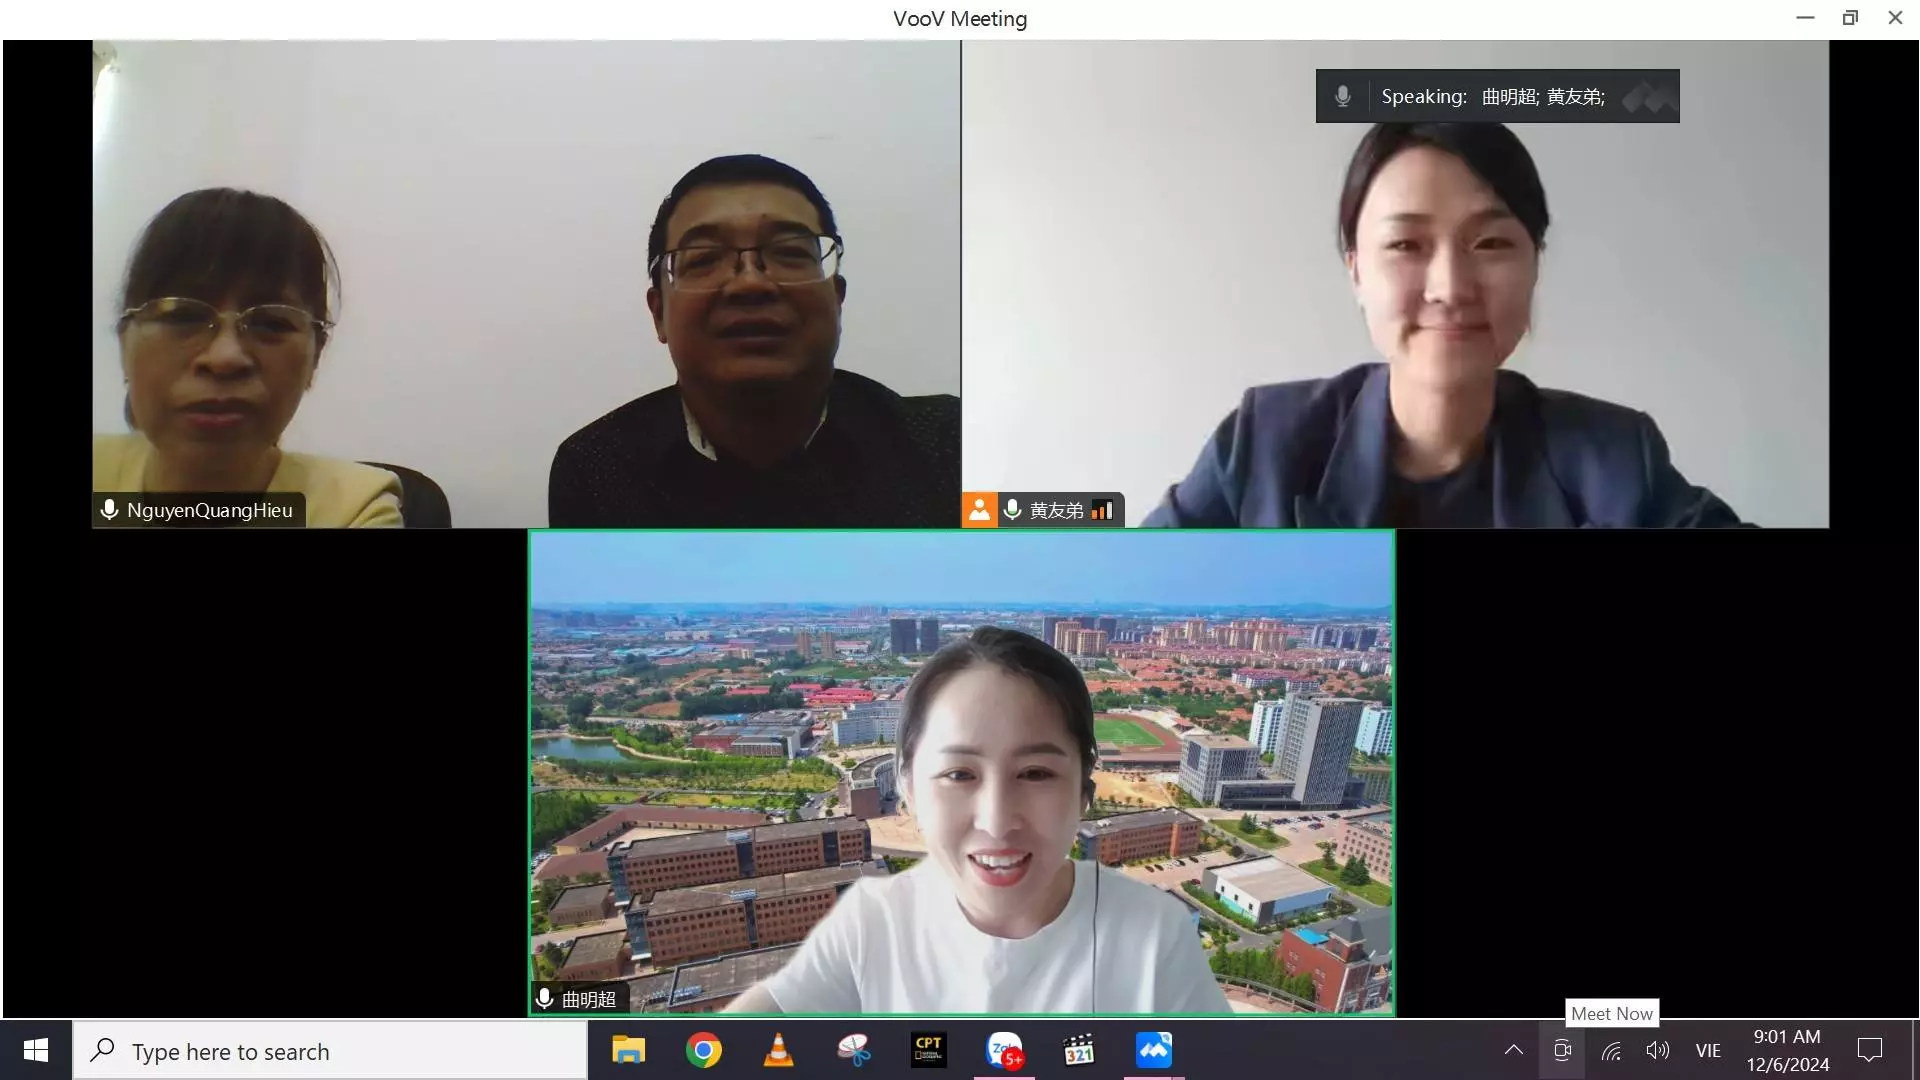
Task: Click Type here to search box
Action: pos(330,1051)
